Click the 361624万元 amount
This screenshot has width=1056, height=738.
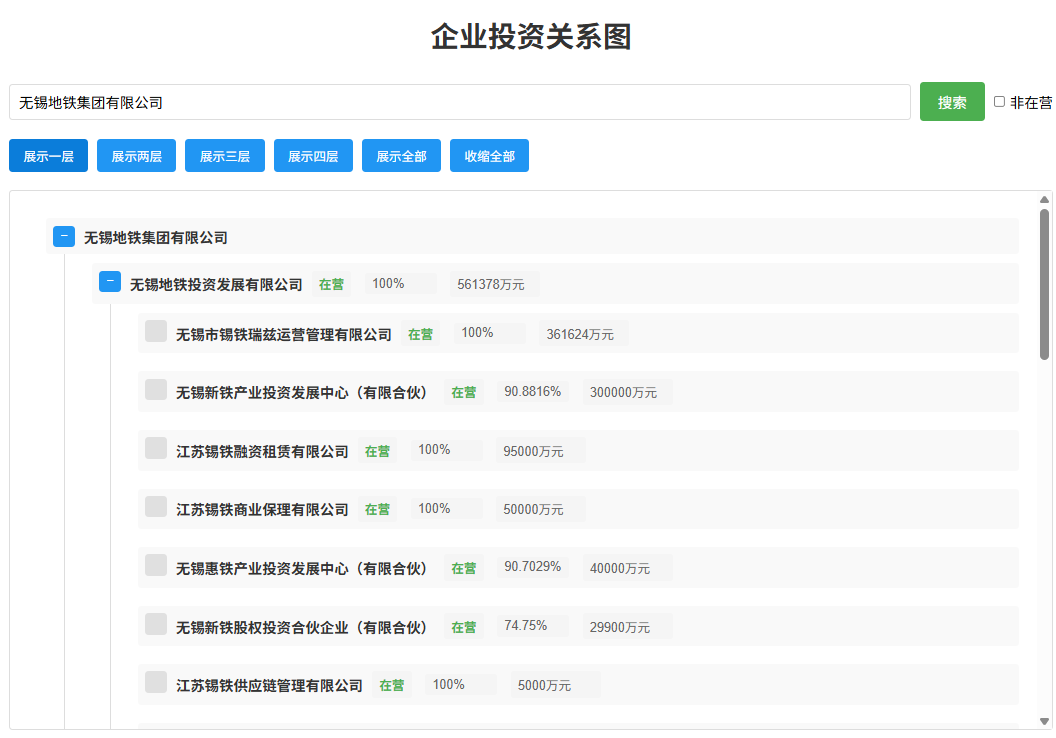[583, 335]
